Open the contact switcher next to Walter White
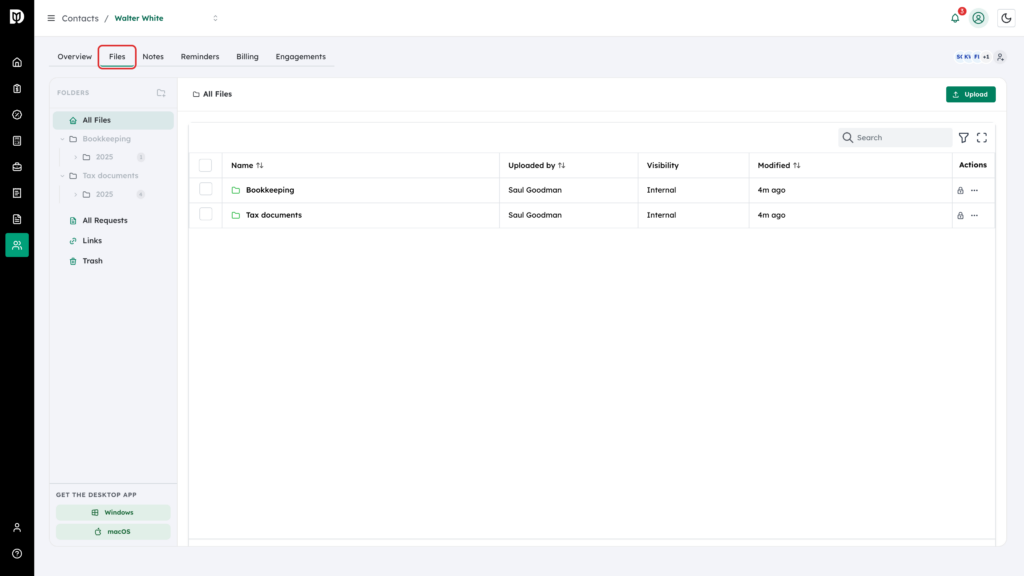Image resolution: width=1024 pixels, height=576 pixels. tap(216, 18)
